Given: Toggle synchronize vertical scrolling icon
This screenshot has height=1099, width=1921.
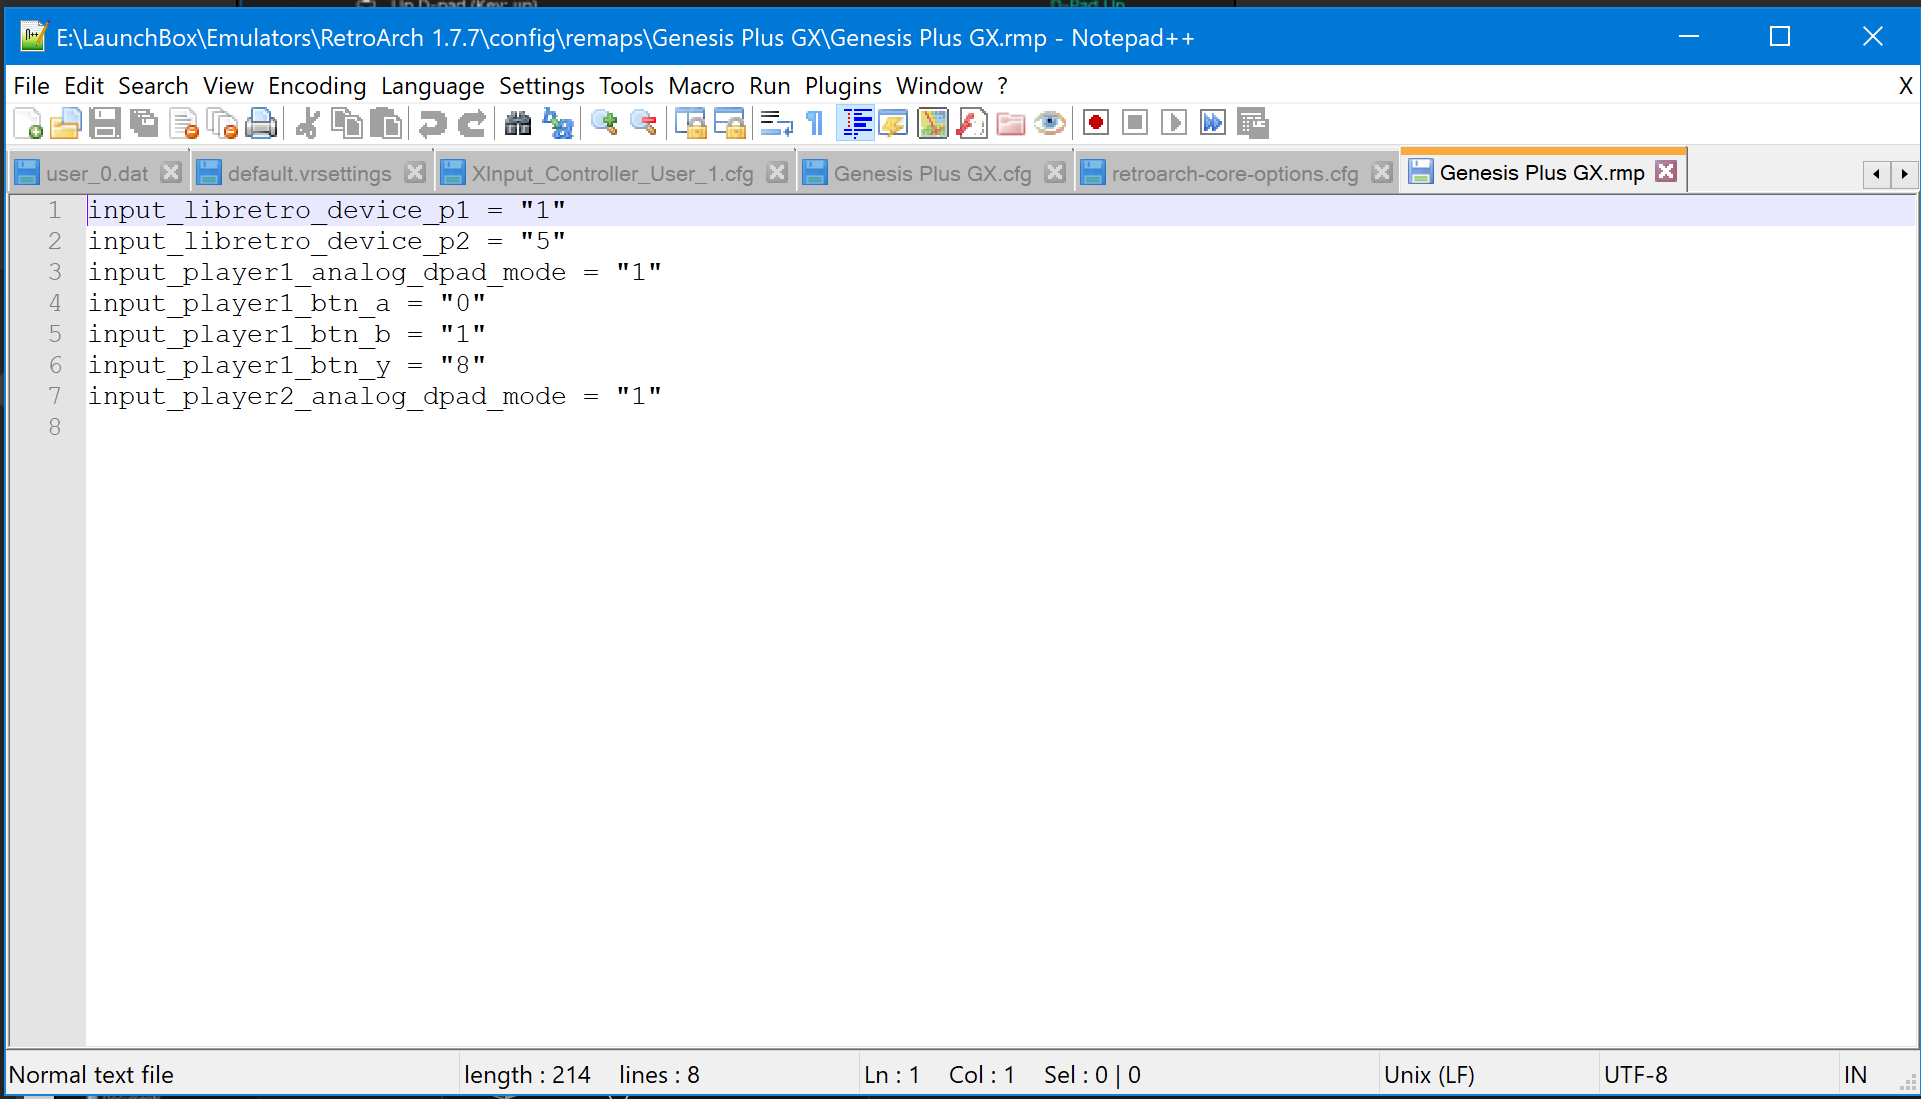Looking at the screenshot, I should 690,123.
